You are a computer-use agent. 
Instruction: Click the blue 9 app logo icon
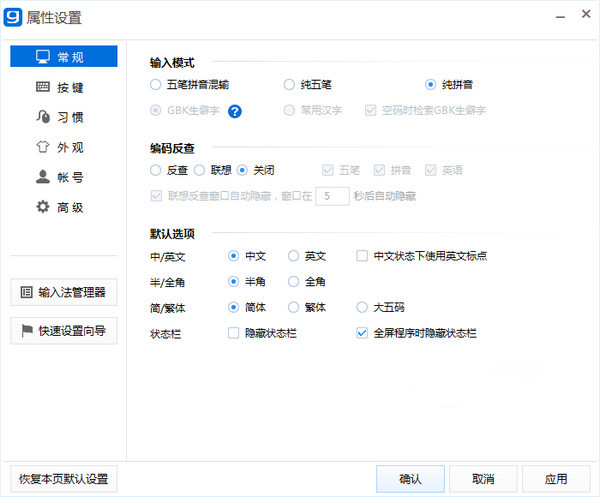[x=13, y=17]
